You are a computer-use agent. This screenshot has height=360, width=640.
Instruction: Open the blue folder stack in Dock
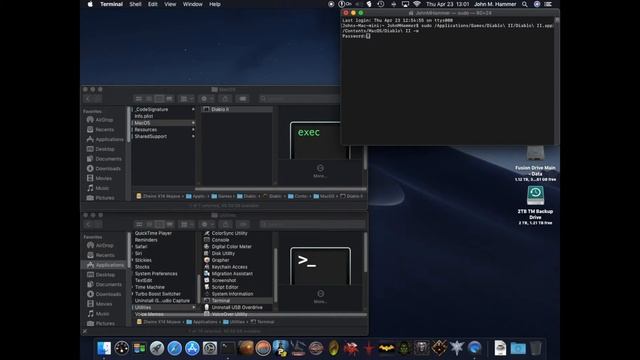click(518, 348)
